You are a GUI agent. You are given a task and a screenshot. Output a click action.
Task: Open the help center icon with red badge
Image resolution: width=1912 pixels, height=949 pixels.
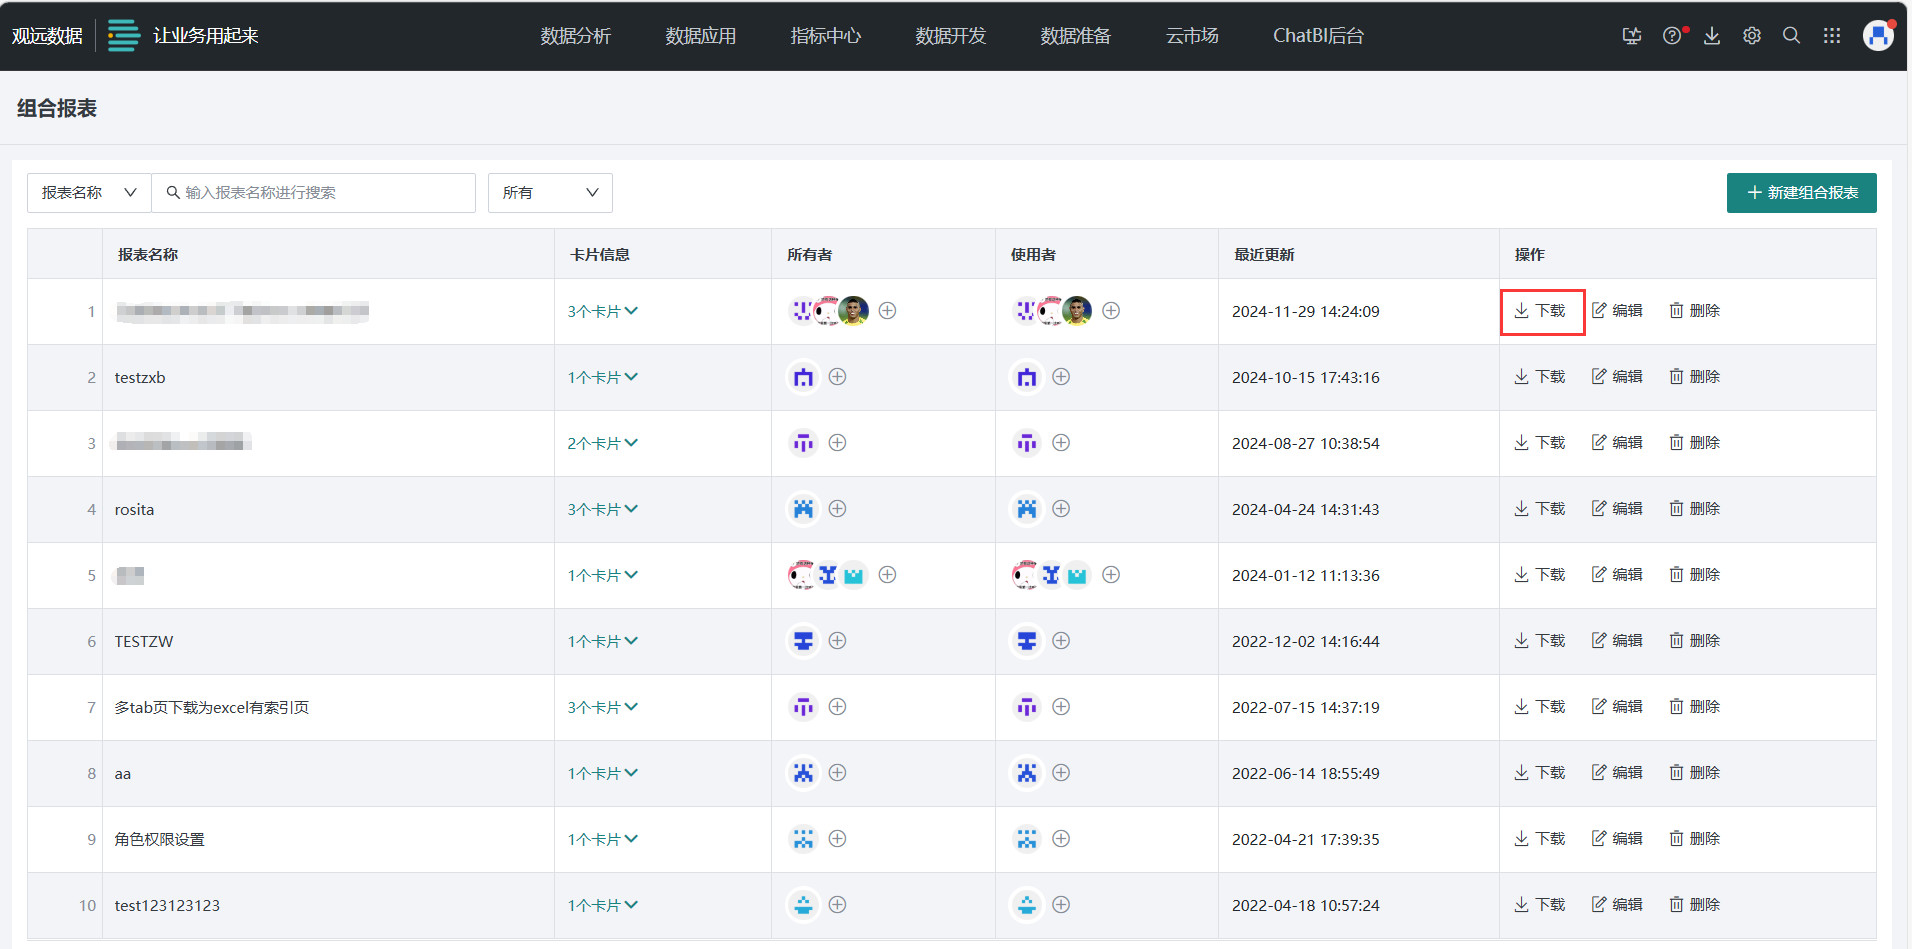point(1672,35)
